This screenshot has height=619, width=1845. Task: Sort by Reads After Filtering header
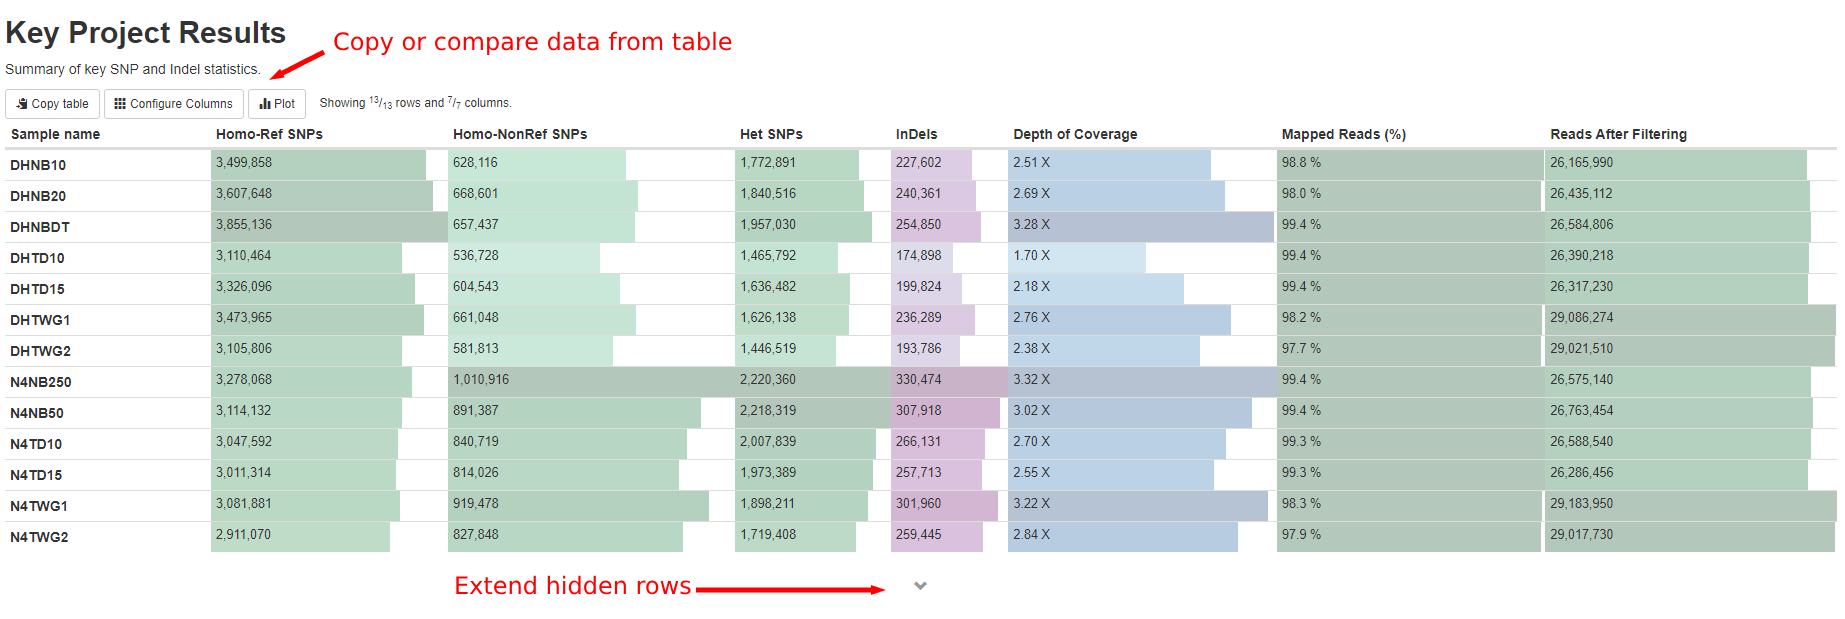1618,134
